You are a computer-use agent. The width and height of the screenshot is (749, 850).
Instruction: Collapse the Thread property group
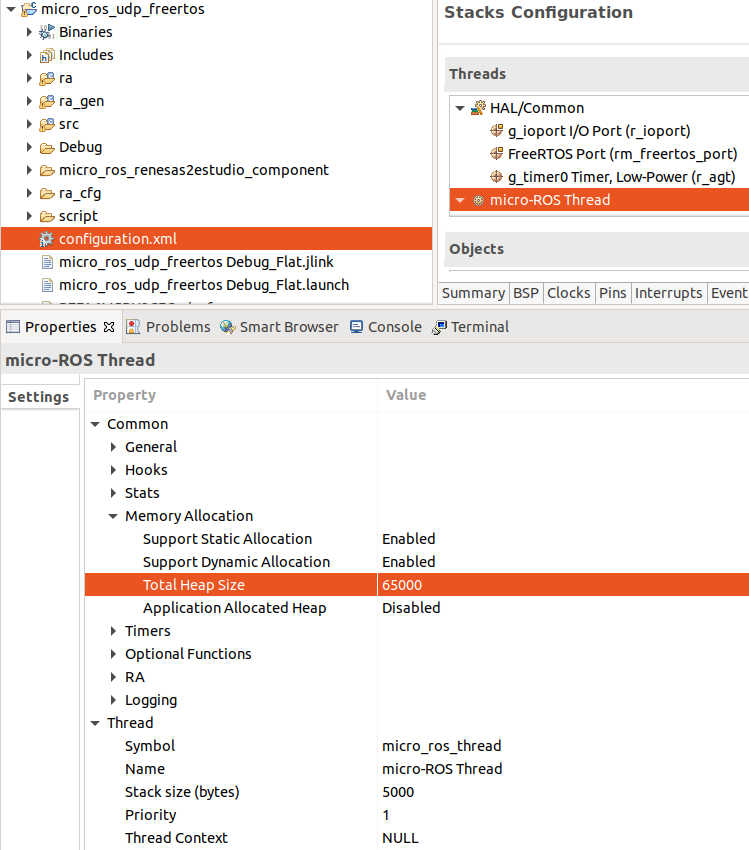tap(95, 723)
